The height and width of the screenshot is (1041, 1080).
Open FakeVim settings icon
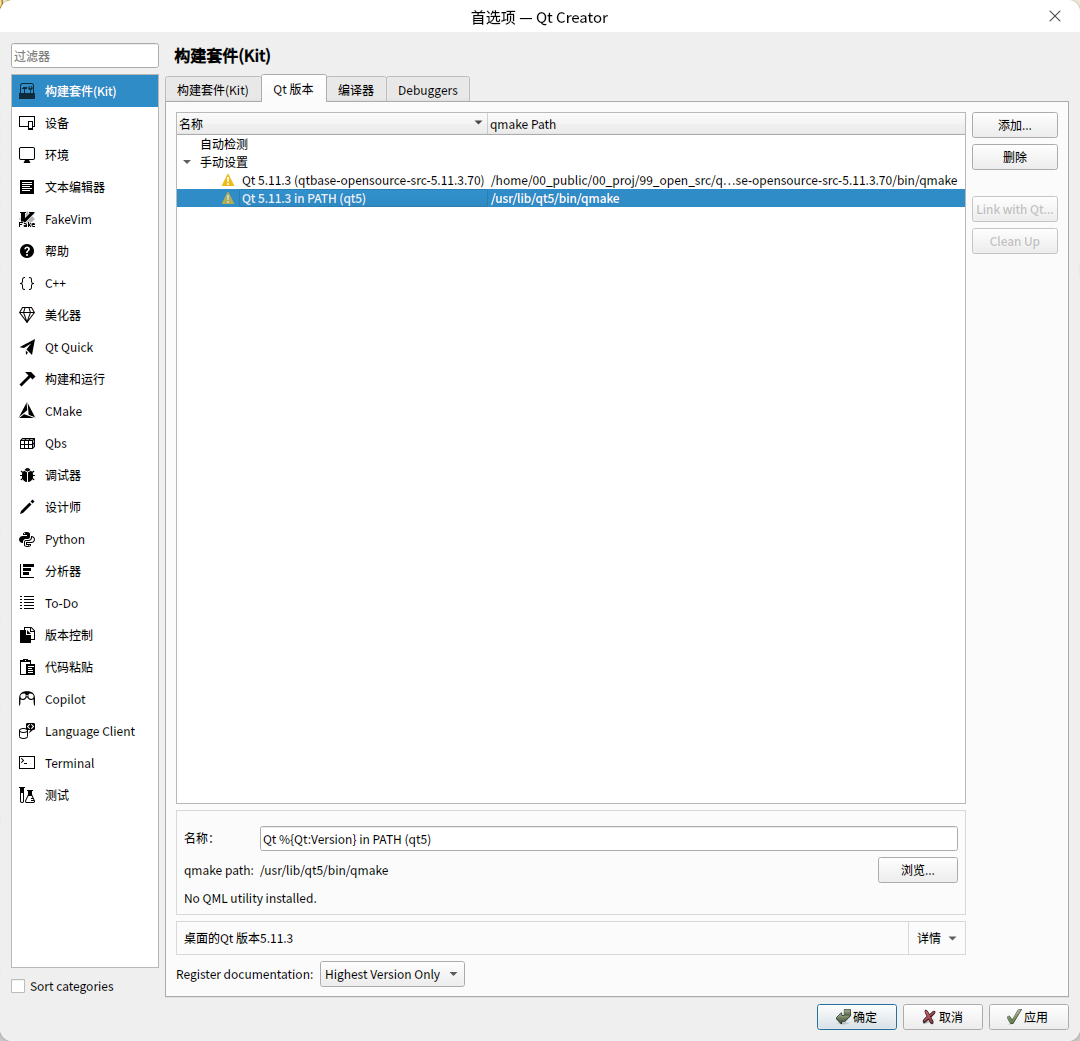click(x=27, y=219)
